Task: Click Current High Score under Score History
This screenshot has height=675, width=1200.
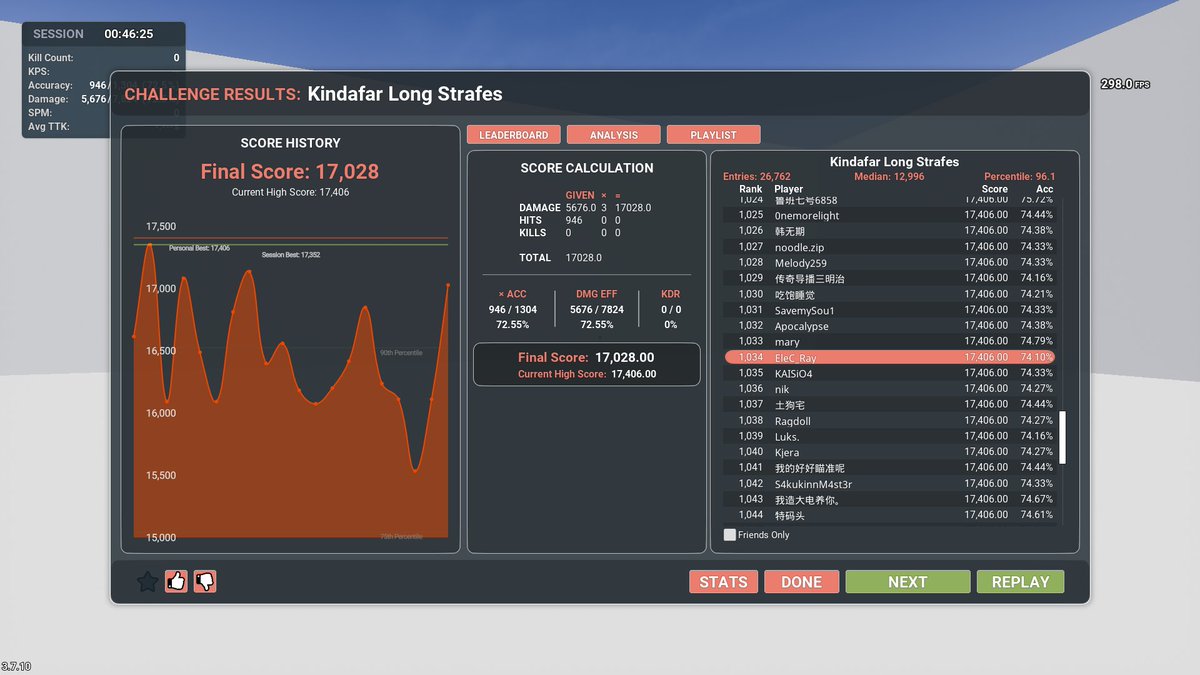Action: (290, 192)
